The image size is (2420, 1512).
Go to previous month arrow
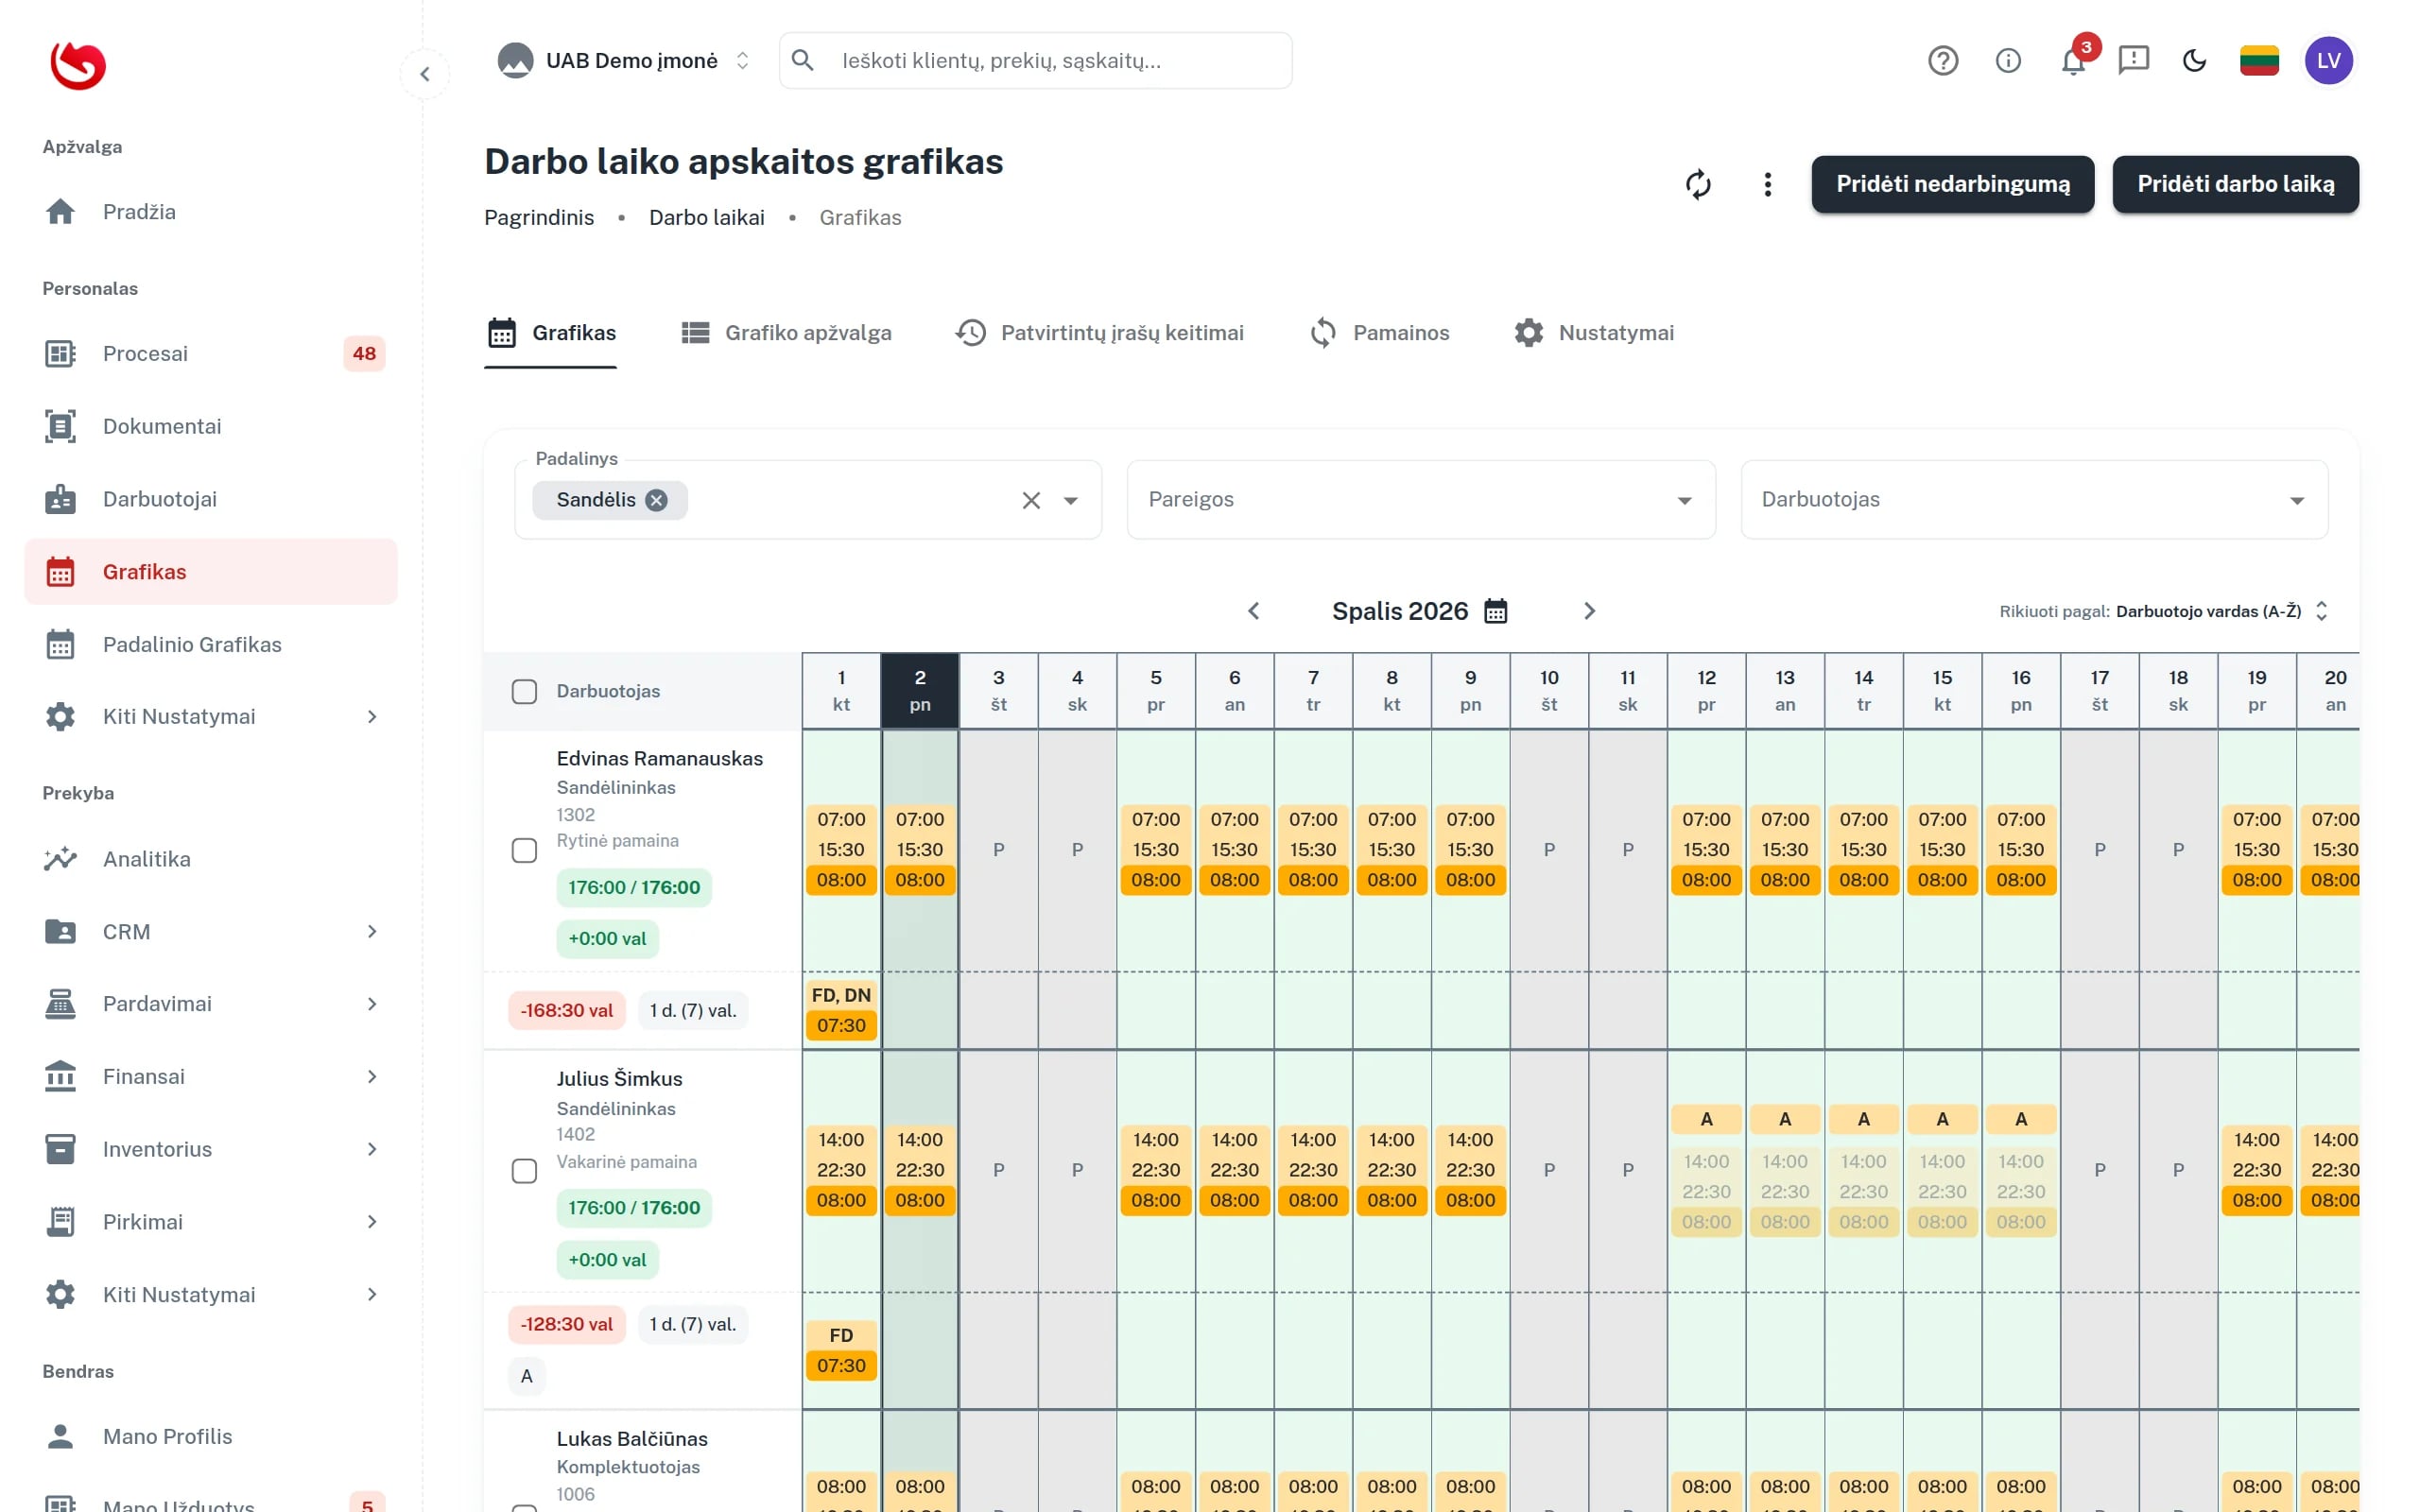1253,611
